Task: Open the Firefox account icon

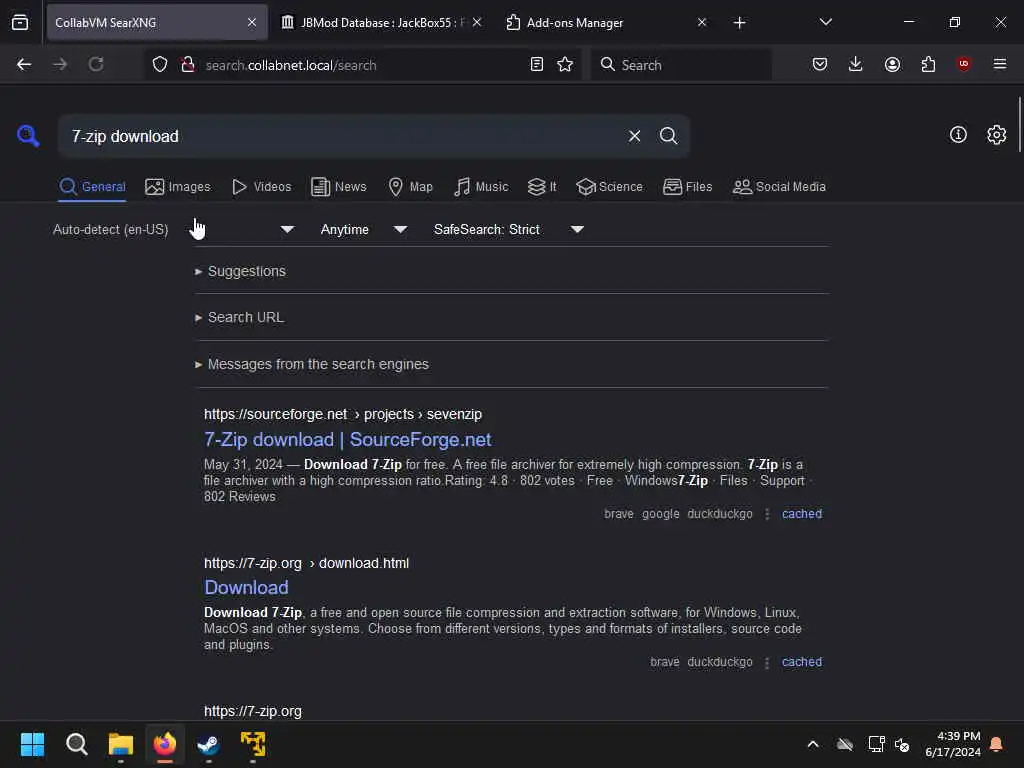Action: coord(892,64)
